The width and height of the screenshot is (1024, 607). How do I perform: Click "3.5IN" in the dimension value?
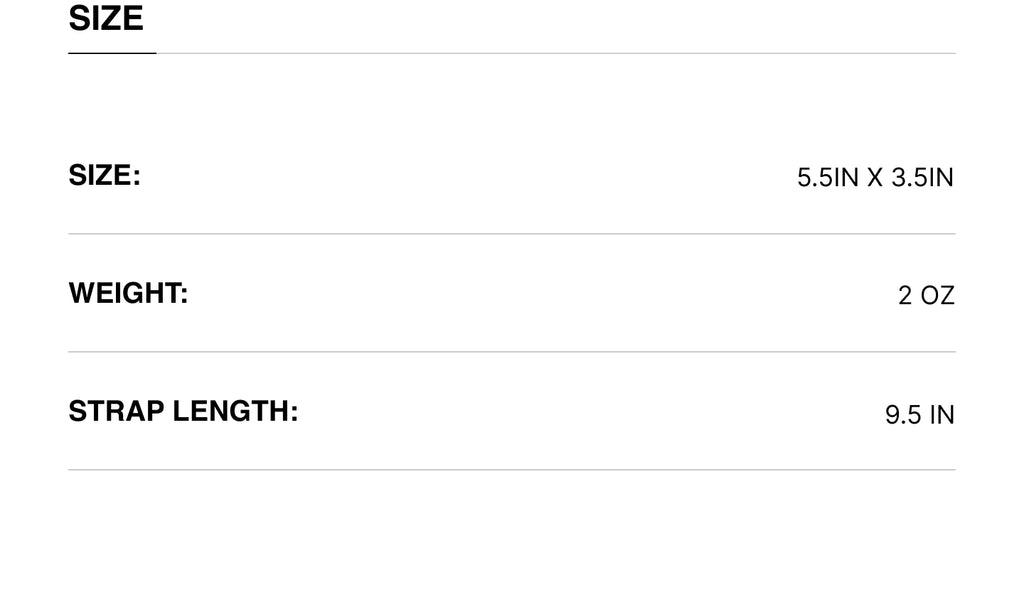(922, 178)
